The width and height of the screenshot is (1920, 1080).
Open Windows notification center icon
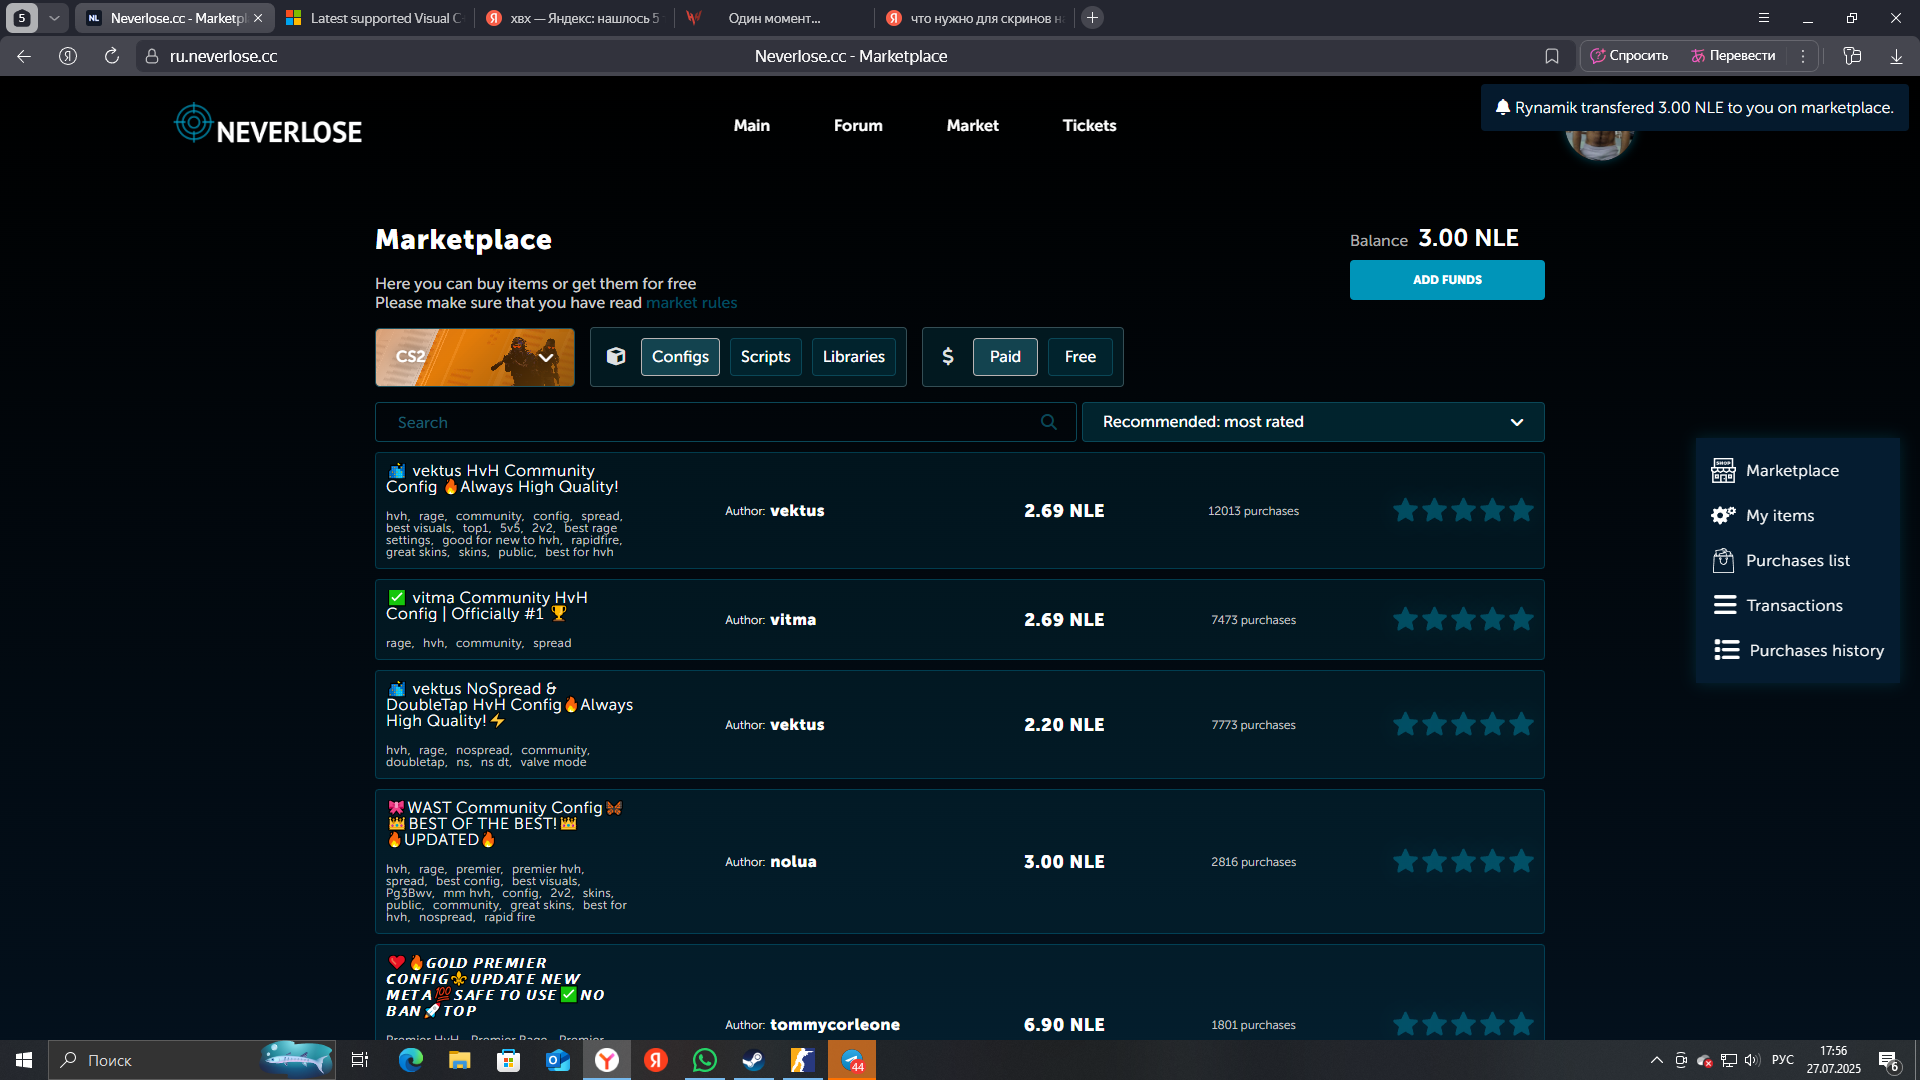pos(1888,1061)
